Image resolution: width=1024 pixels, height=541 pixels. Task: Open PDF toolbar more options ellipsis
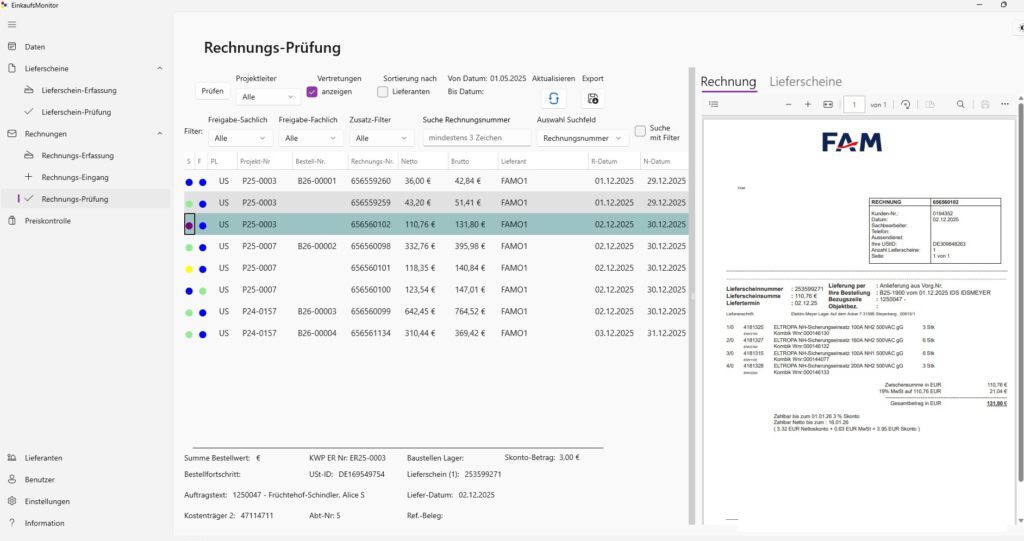pos(1005,105)
